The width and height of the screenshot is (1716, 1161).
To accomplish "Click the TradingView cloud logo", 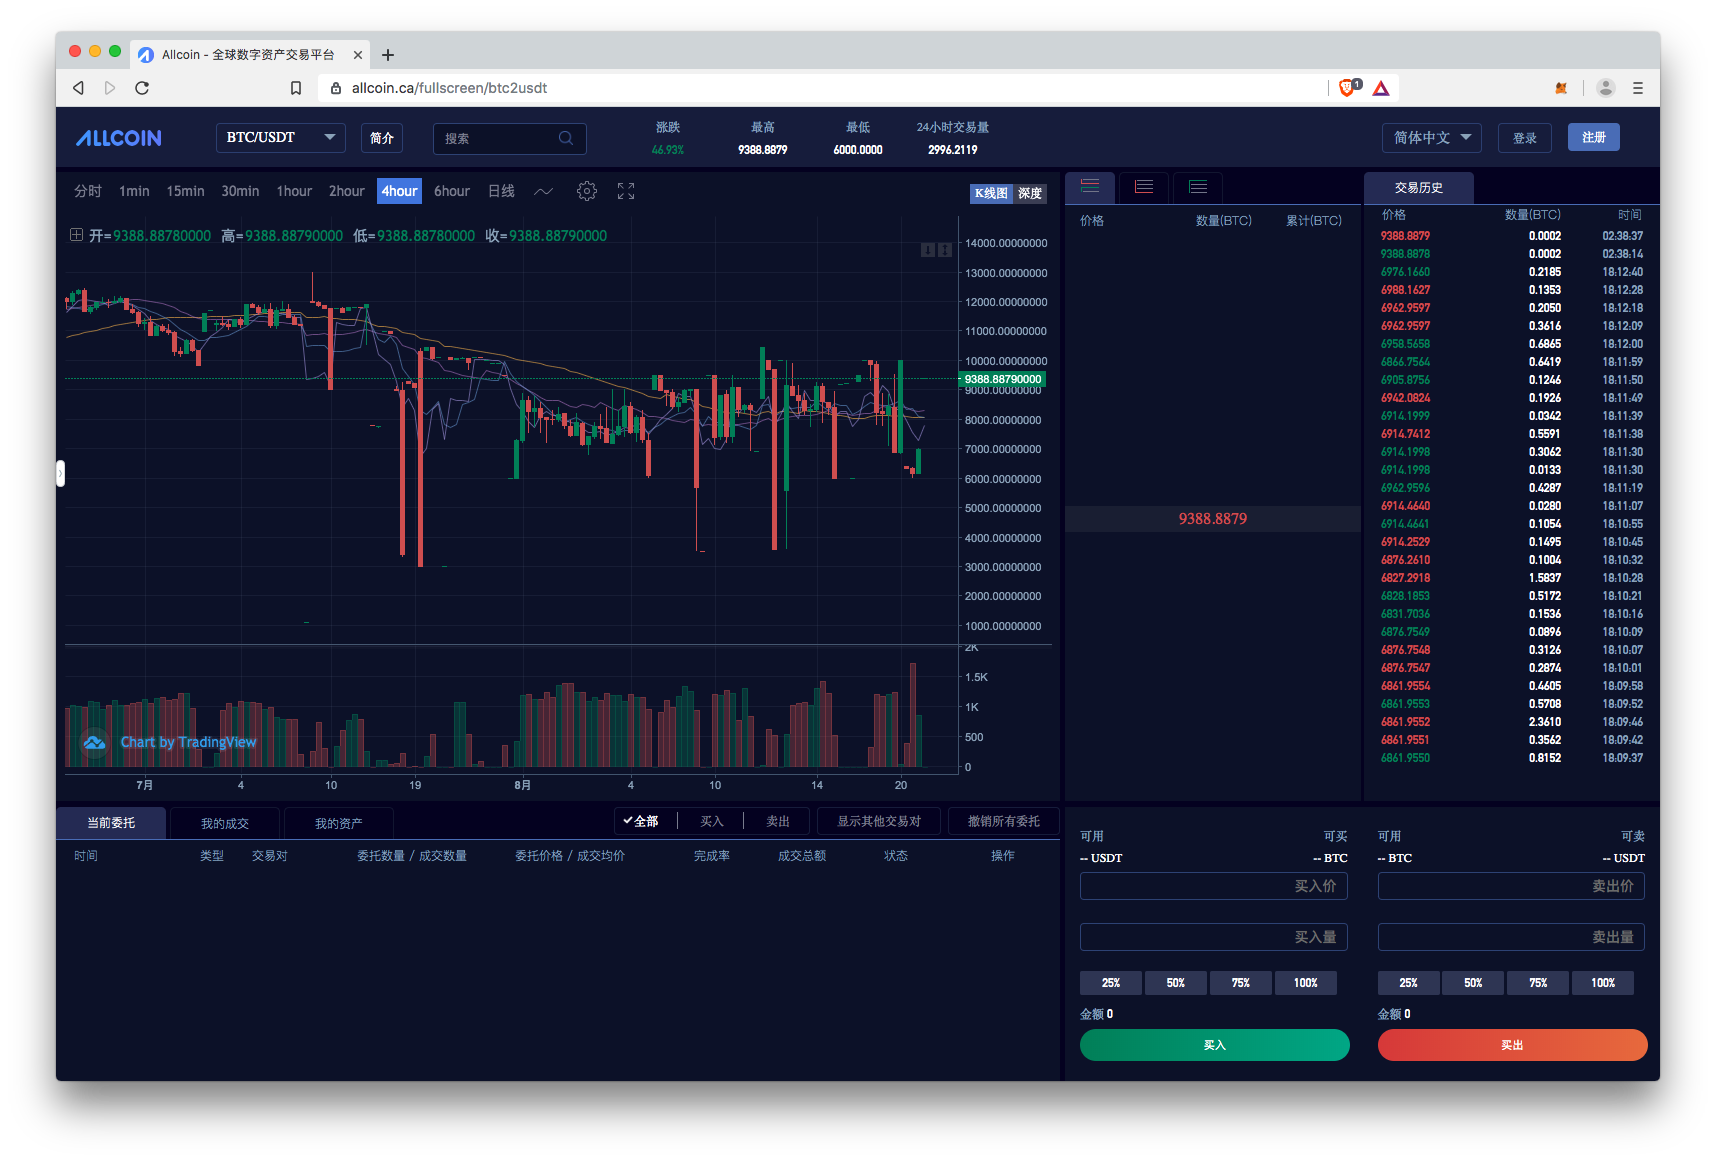I will point(95,742).
